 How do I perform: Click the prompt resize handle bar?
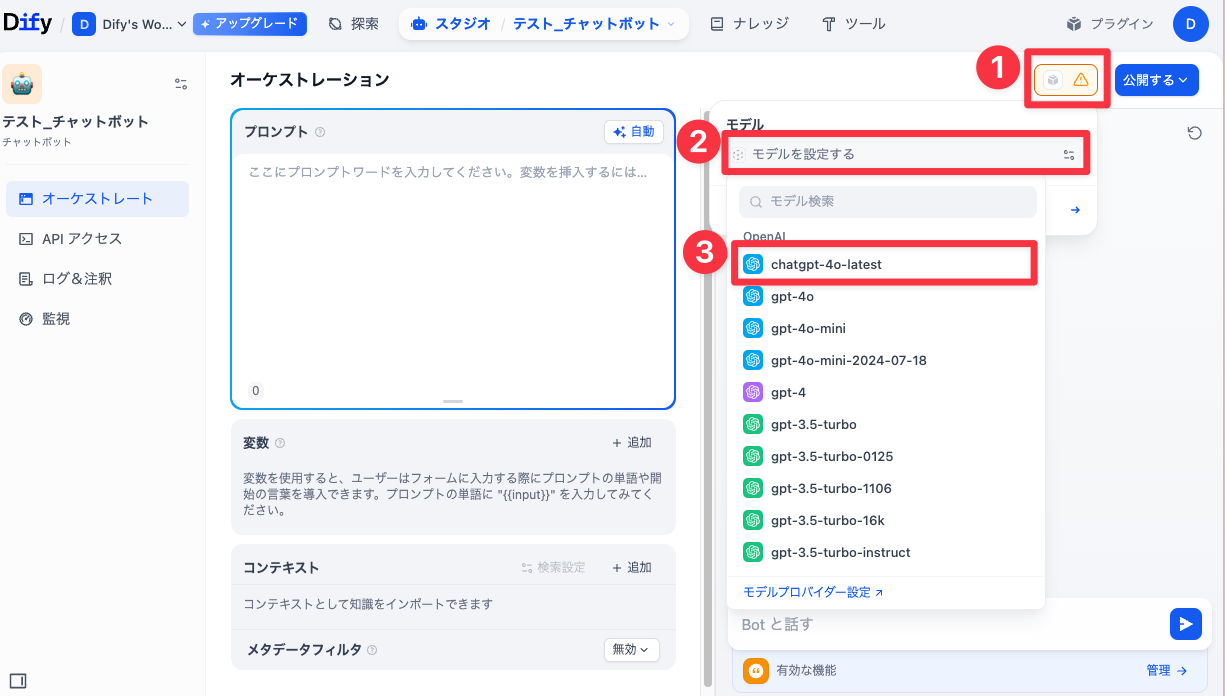click(x=453, y=401)
